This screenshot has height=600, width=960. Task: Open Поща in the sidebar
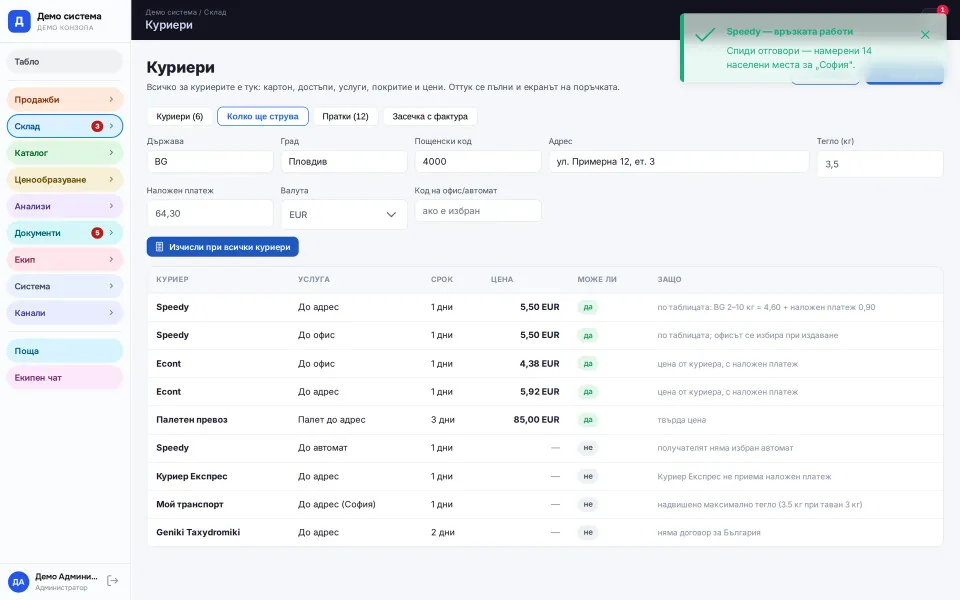click(65, 351)
